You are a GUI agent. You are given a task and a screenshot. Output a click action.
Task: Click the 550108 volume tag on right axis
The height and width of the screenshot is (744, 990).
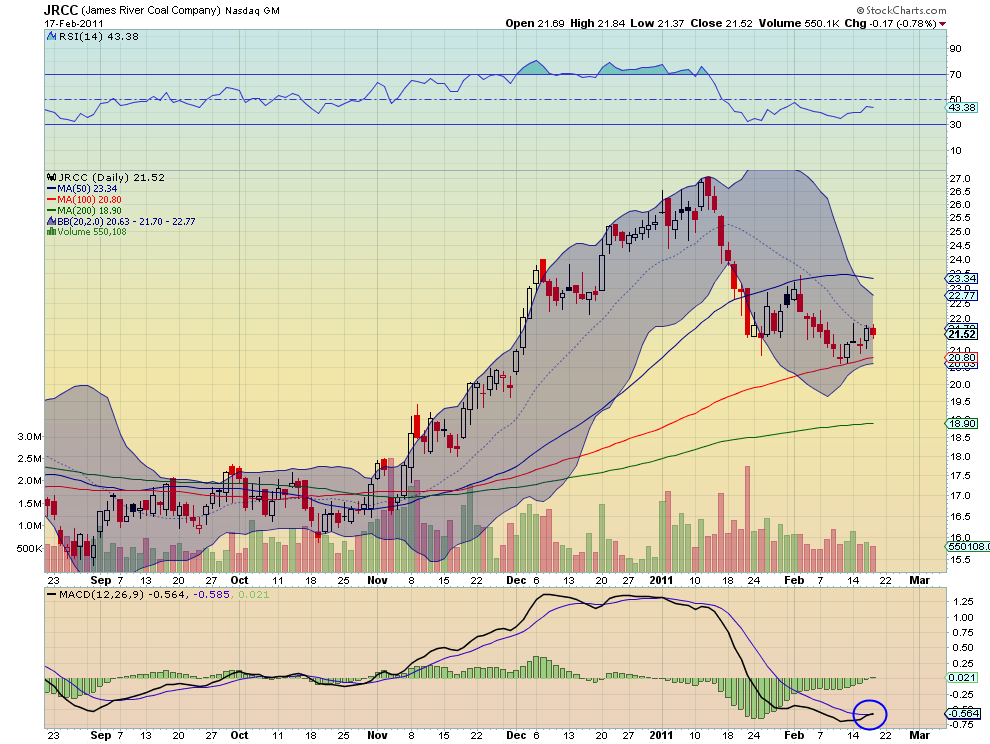tap(968, 546)
